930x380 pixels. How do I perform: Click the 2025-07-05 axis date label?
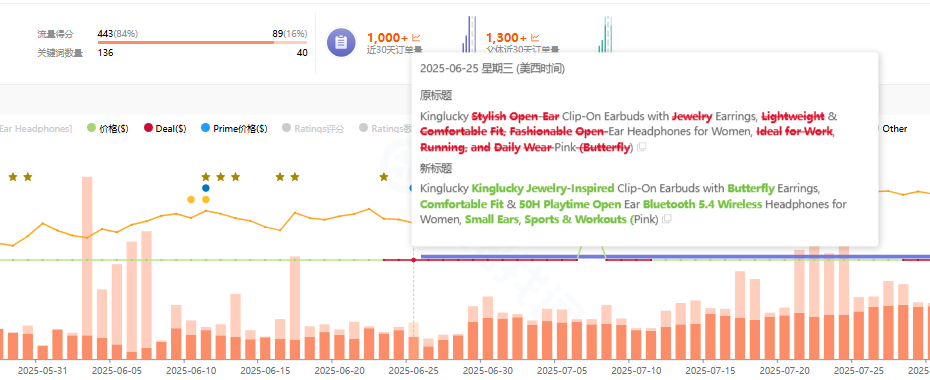pos(562,371)
